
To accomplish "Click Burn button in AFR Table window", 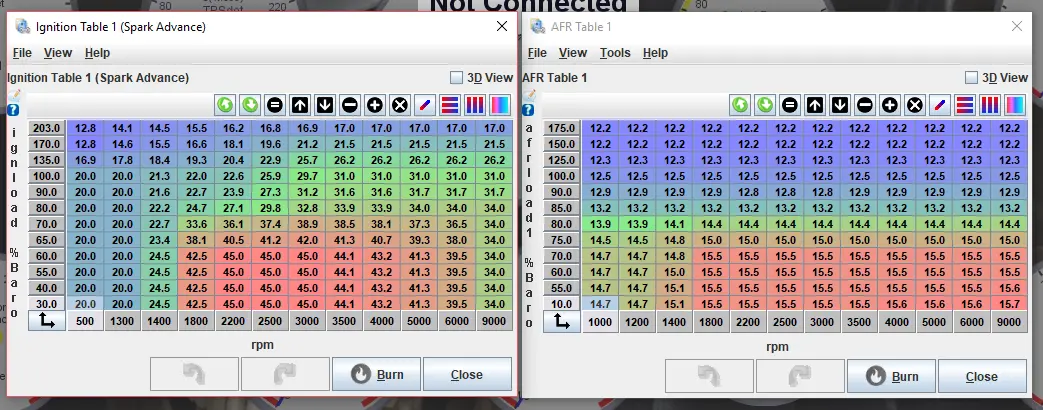I will coord(891,376).
